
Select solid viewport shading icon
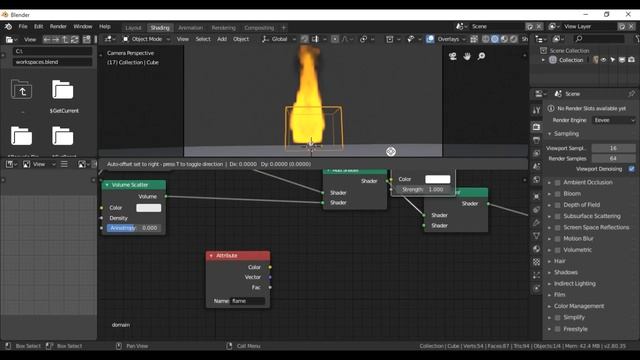(495, 39)
